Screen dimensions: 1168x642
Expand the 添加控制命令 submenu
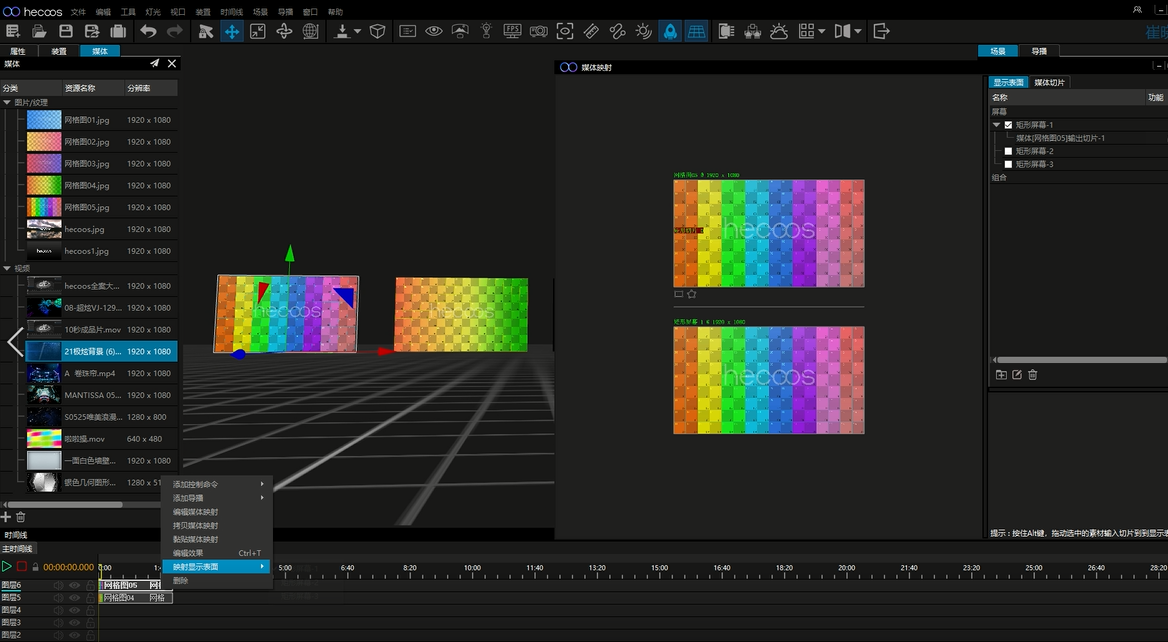pos(217,484)
